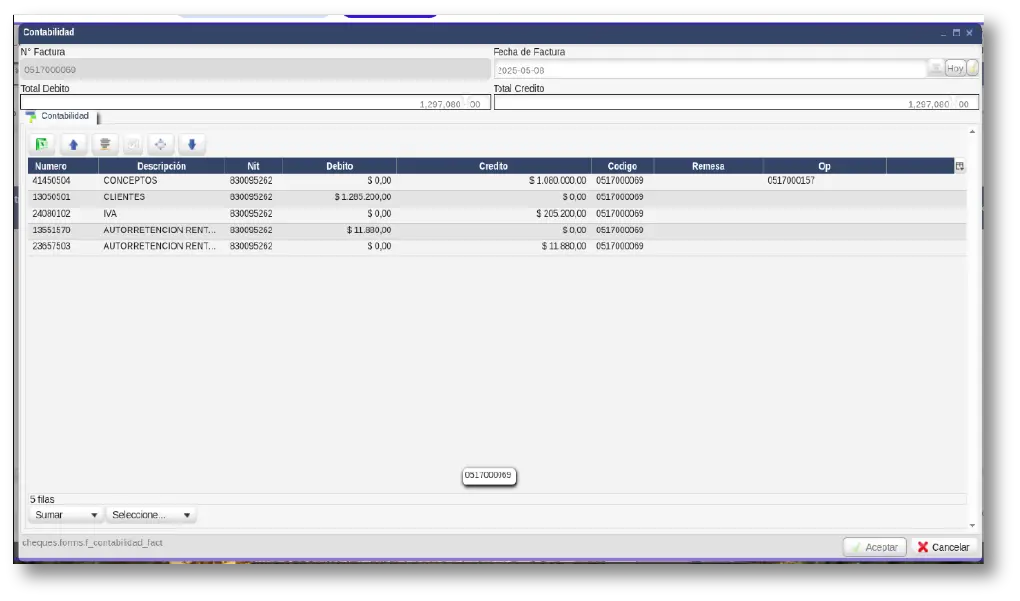Open the Seleccione... dropdown
This screenshot has height=601, width=1020.
coord(151,515)
